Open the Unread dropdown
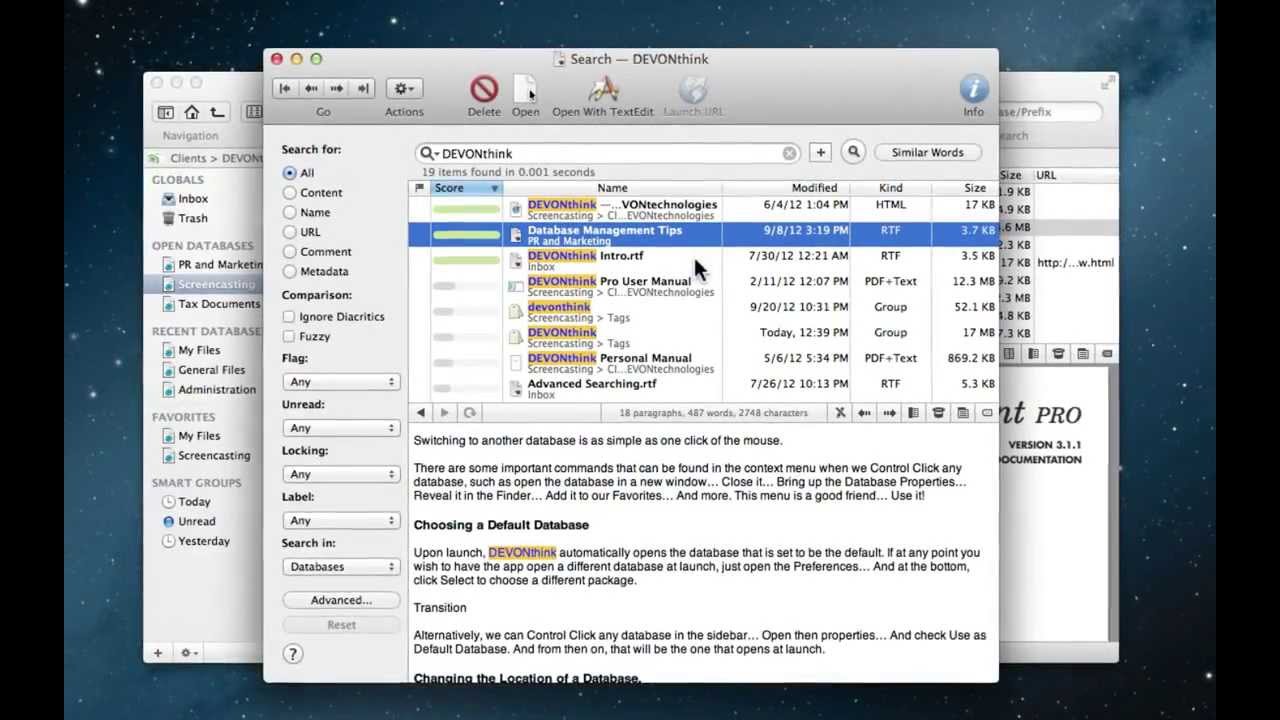This screenshot has height=720, width=1280. tap(341, 428)
